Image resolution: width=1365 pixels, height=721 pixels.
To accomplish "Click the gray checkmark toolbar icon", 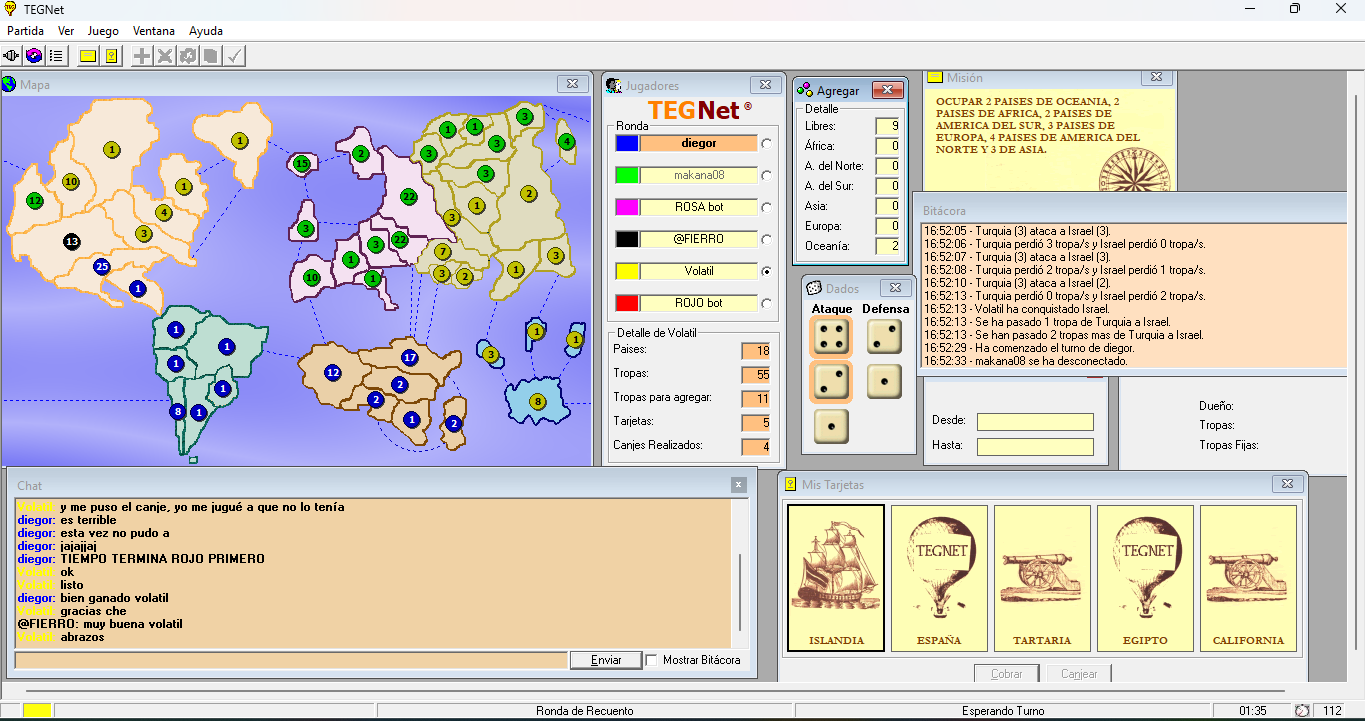I will (x=235, y=56).
